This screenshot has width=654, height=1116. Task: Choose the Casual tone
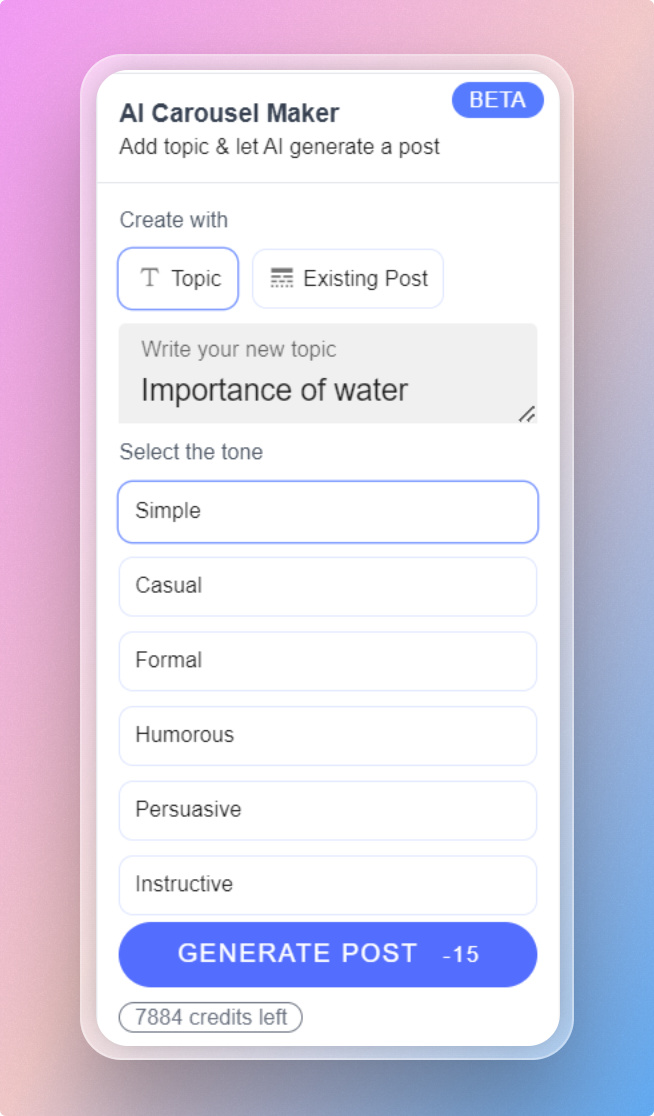coord(327,586)
